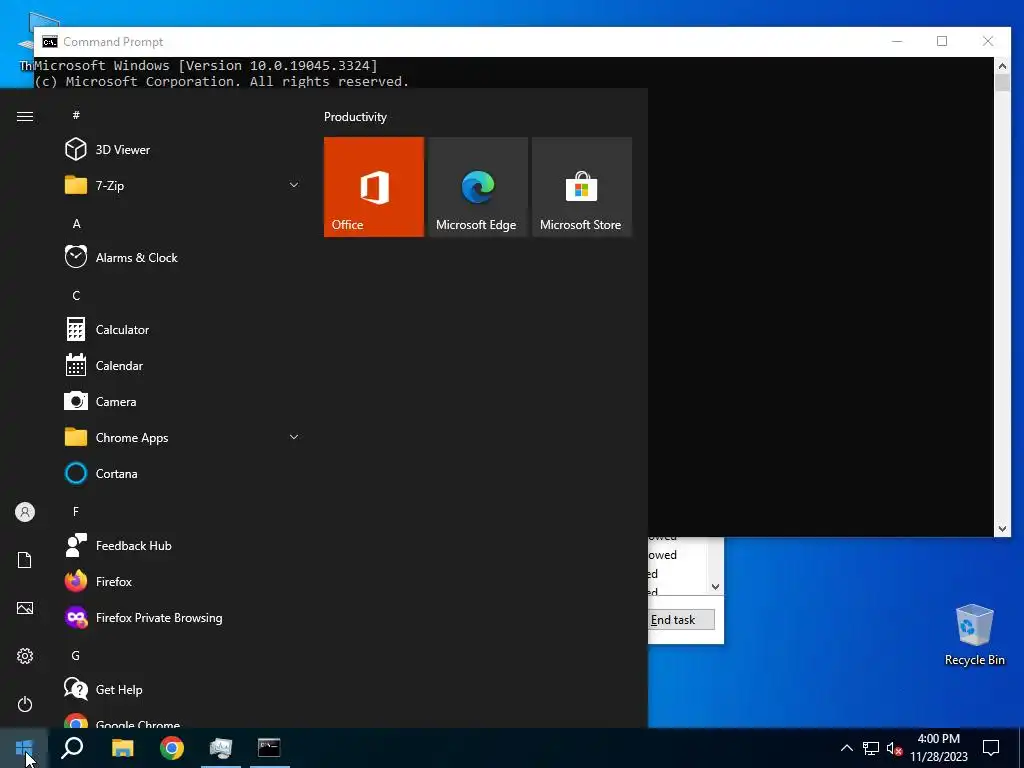Launch Alarms & Clock app
The height and width of the screenshot is (768, 1024).
click(181, 257)
